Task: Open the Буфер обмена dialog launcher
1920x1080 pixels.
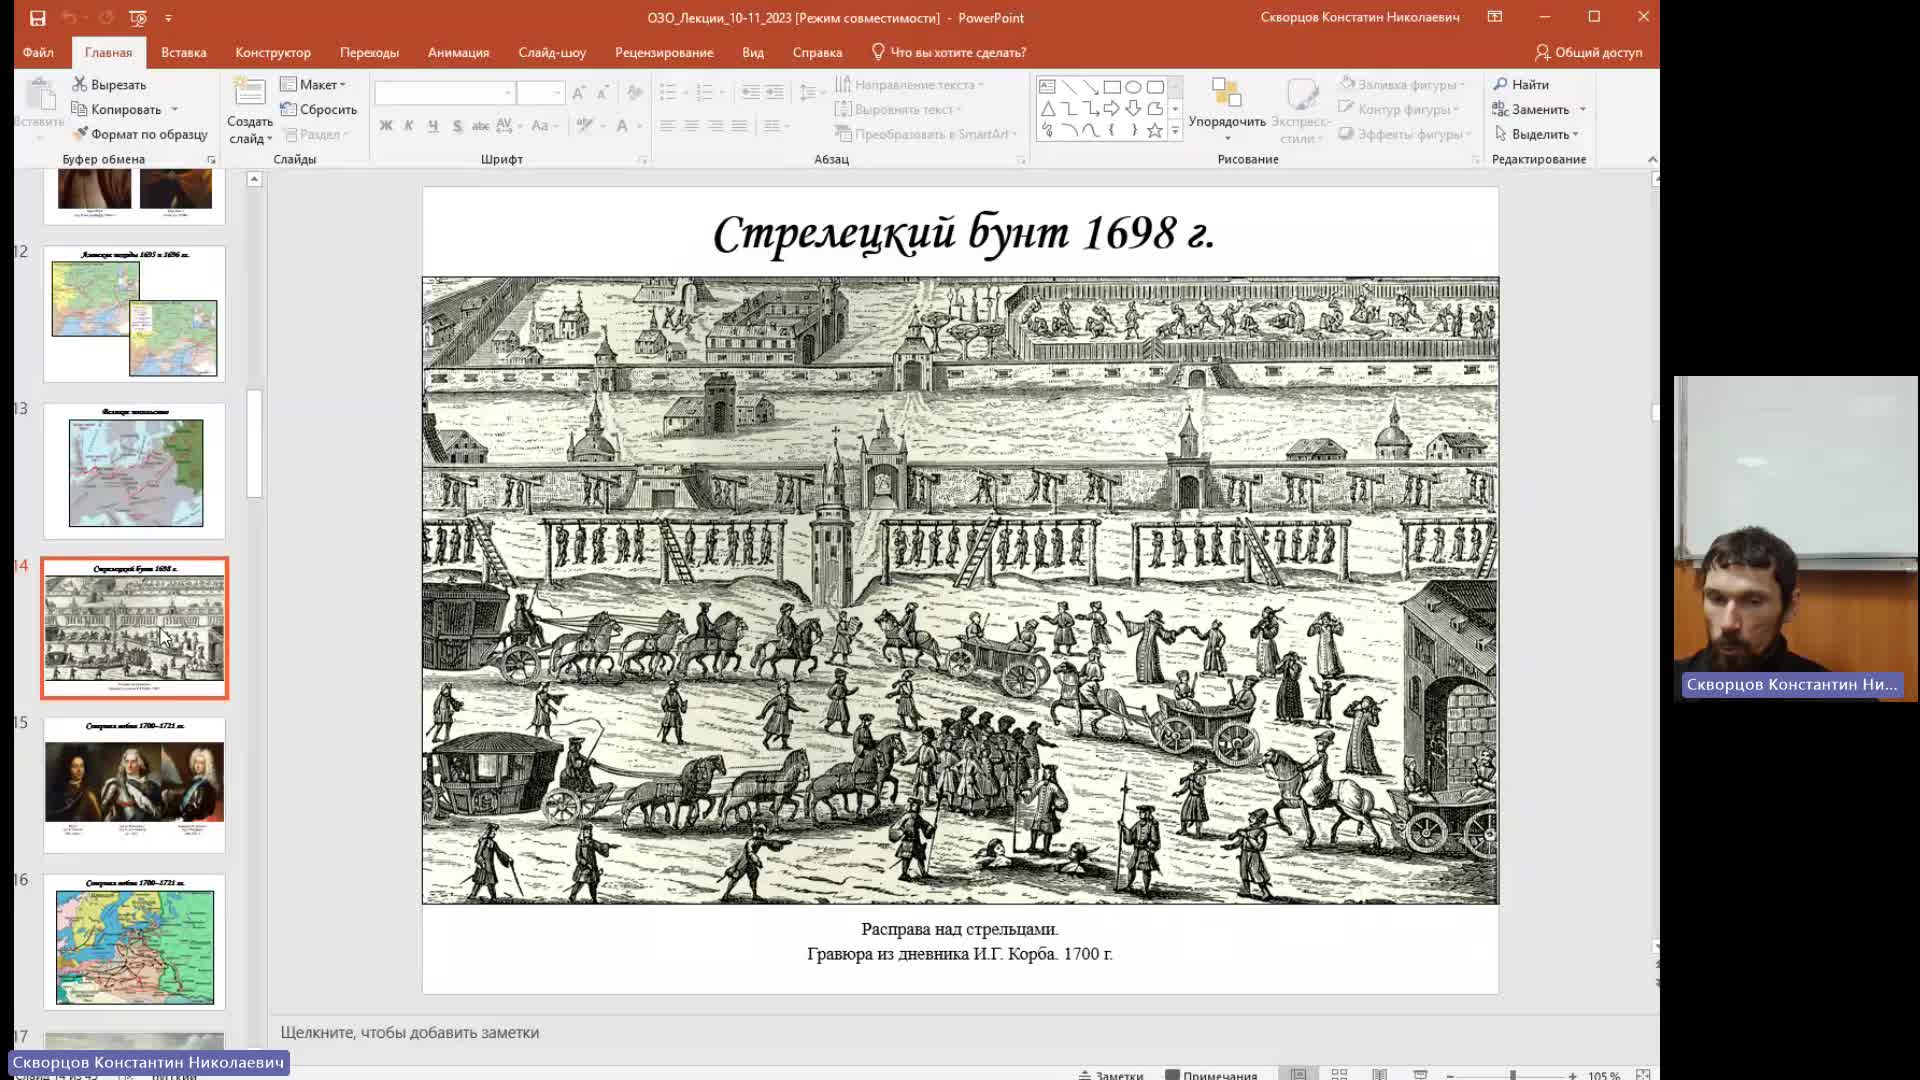Action: pyautogui.click(x=211, y=160)
